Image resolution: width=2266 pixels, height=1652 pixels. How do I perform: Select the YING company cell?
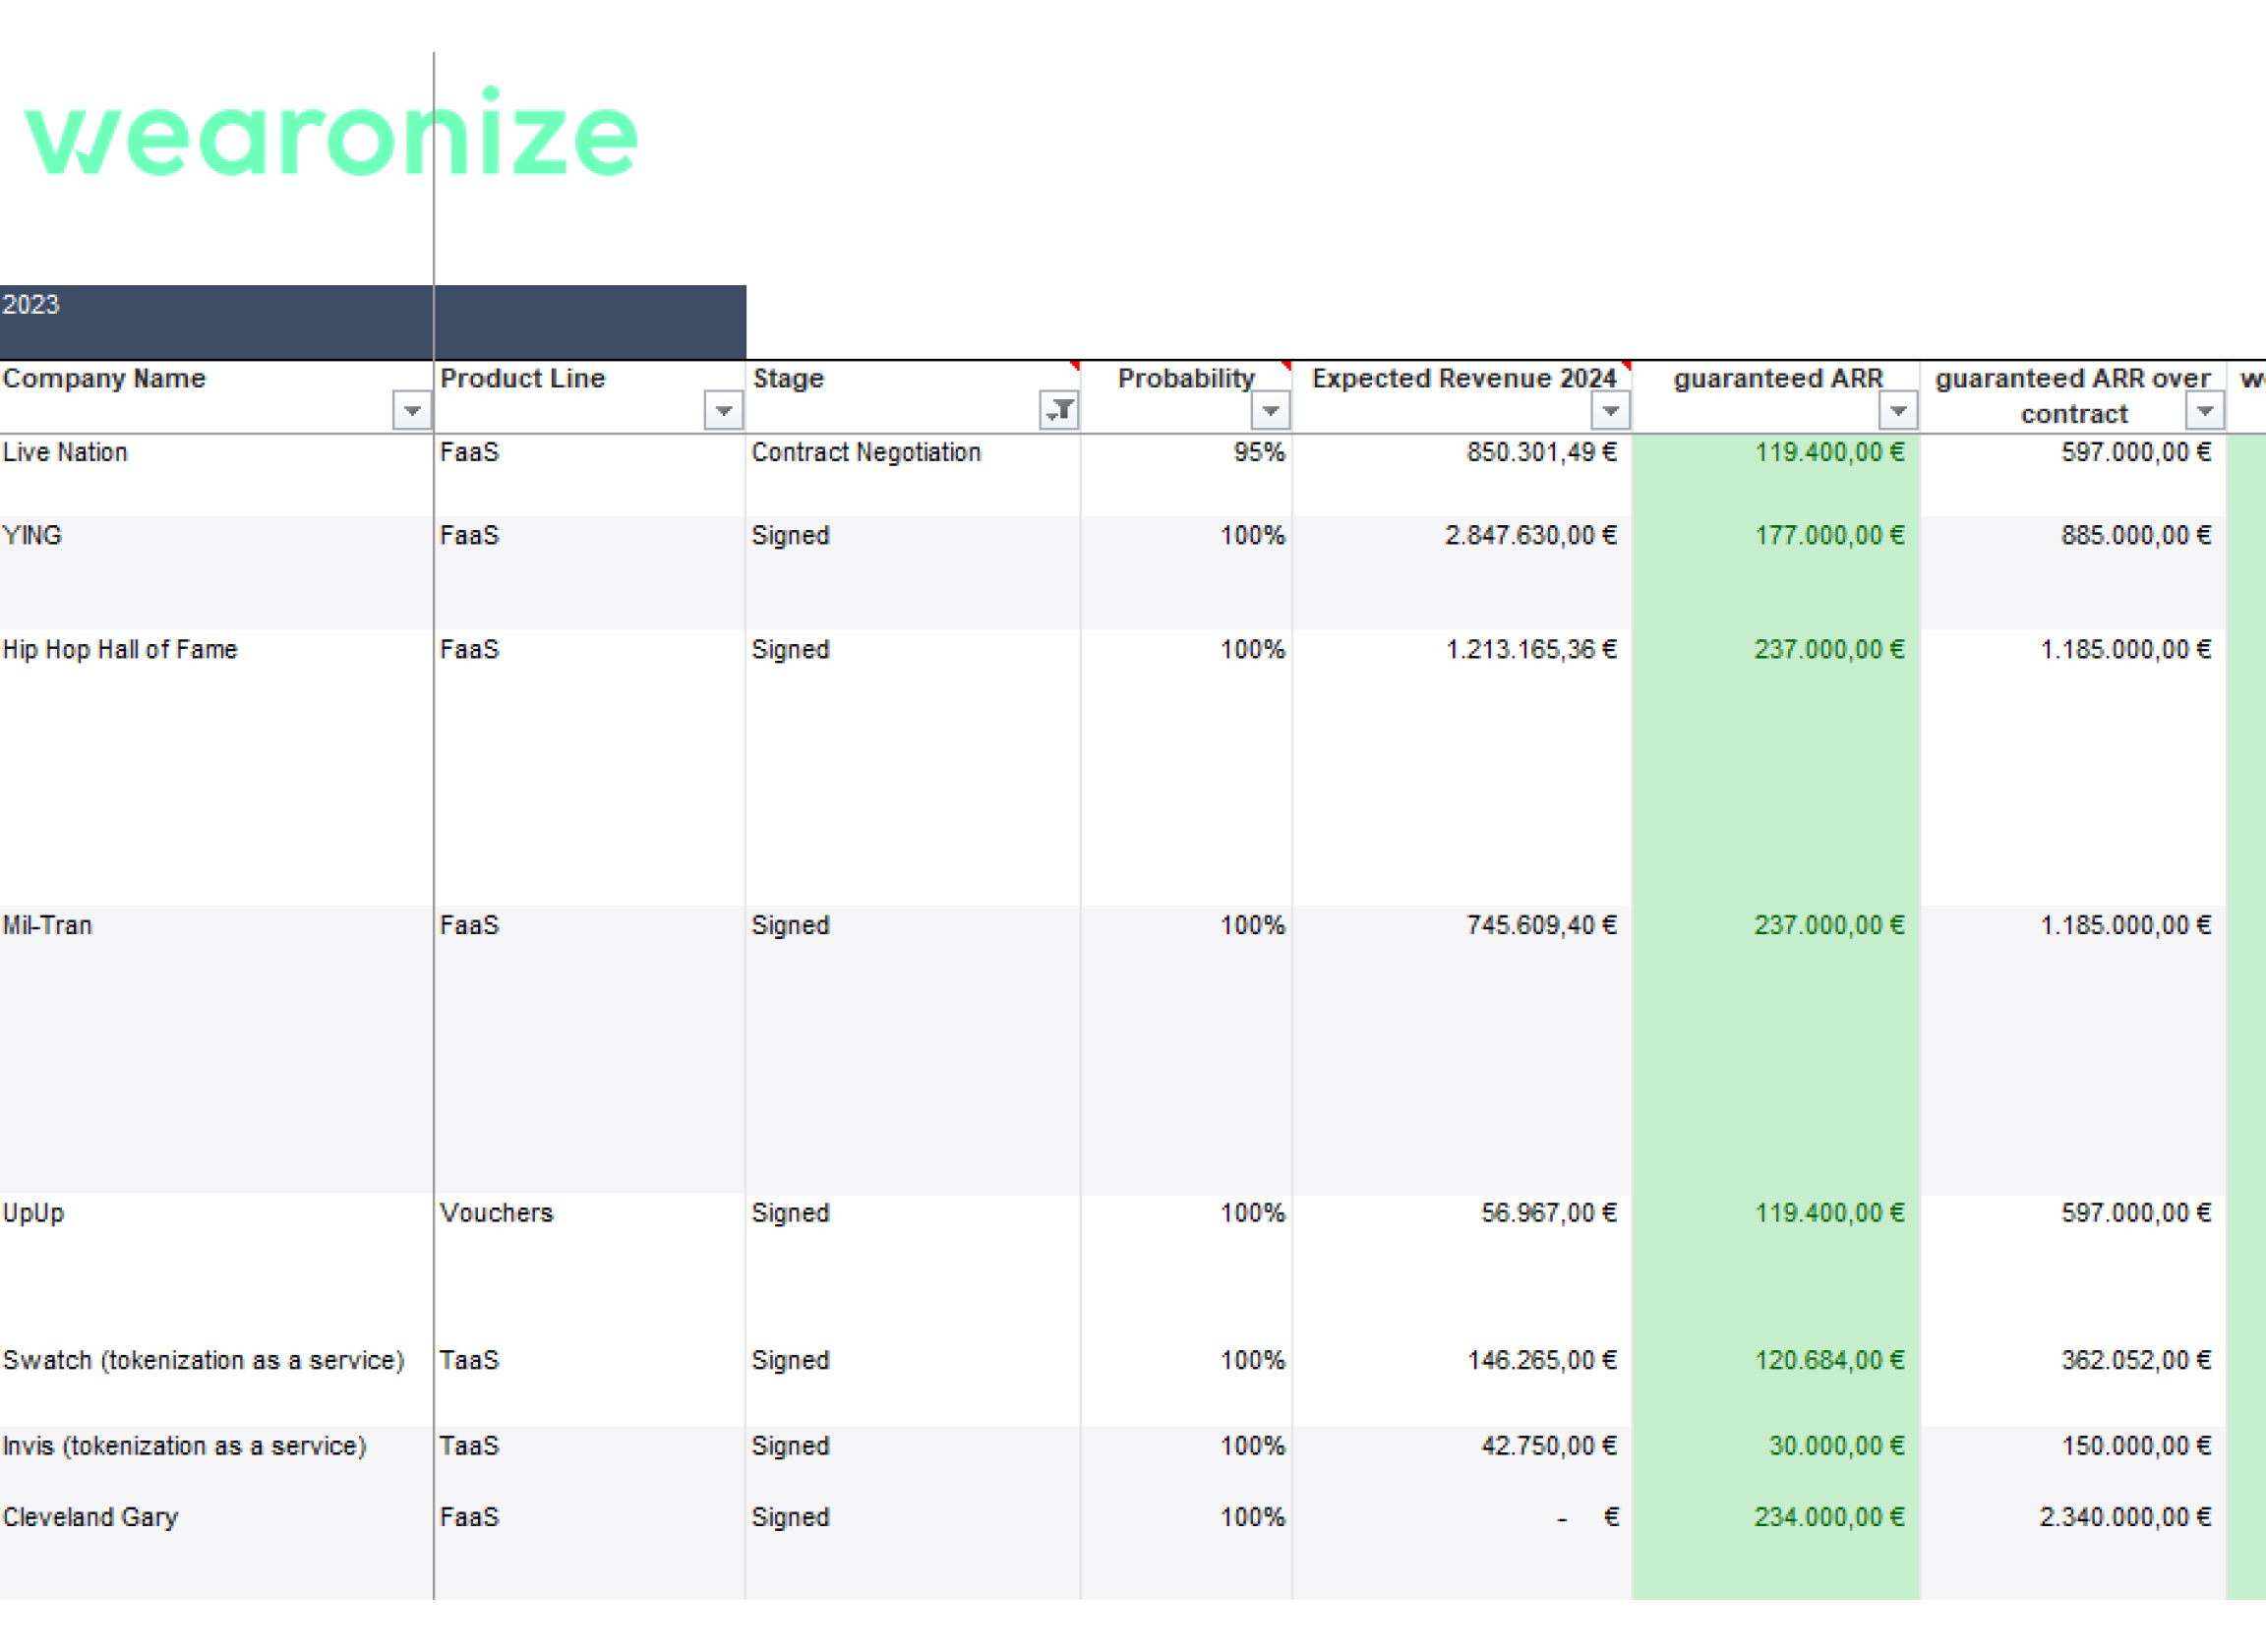point(216,573)
